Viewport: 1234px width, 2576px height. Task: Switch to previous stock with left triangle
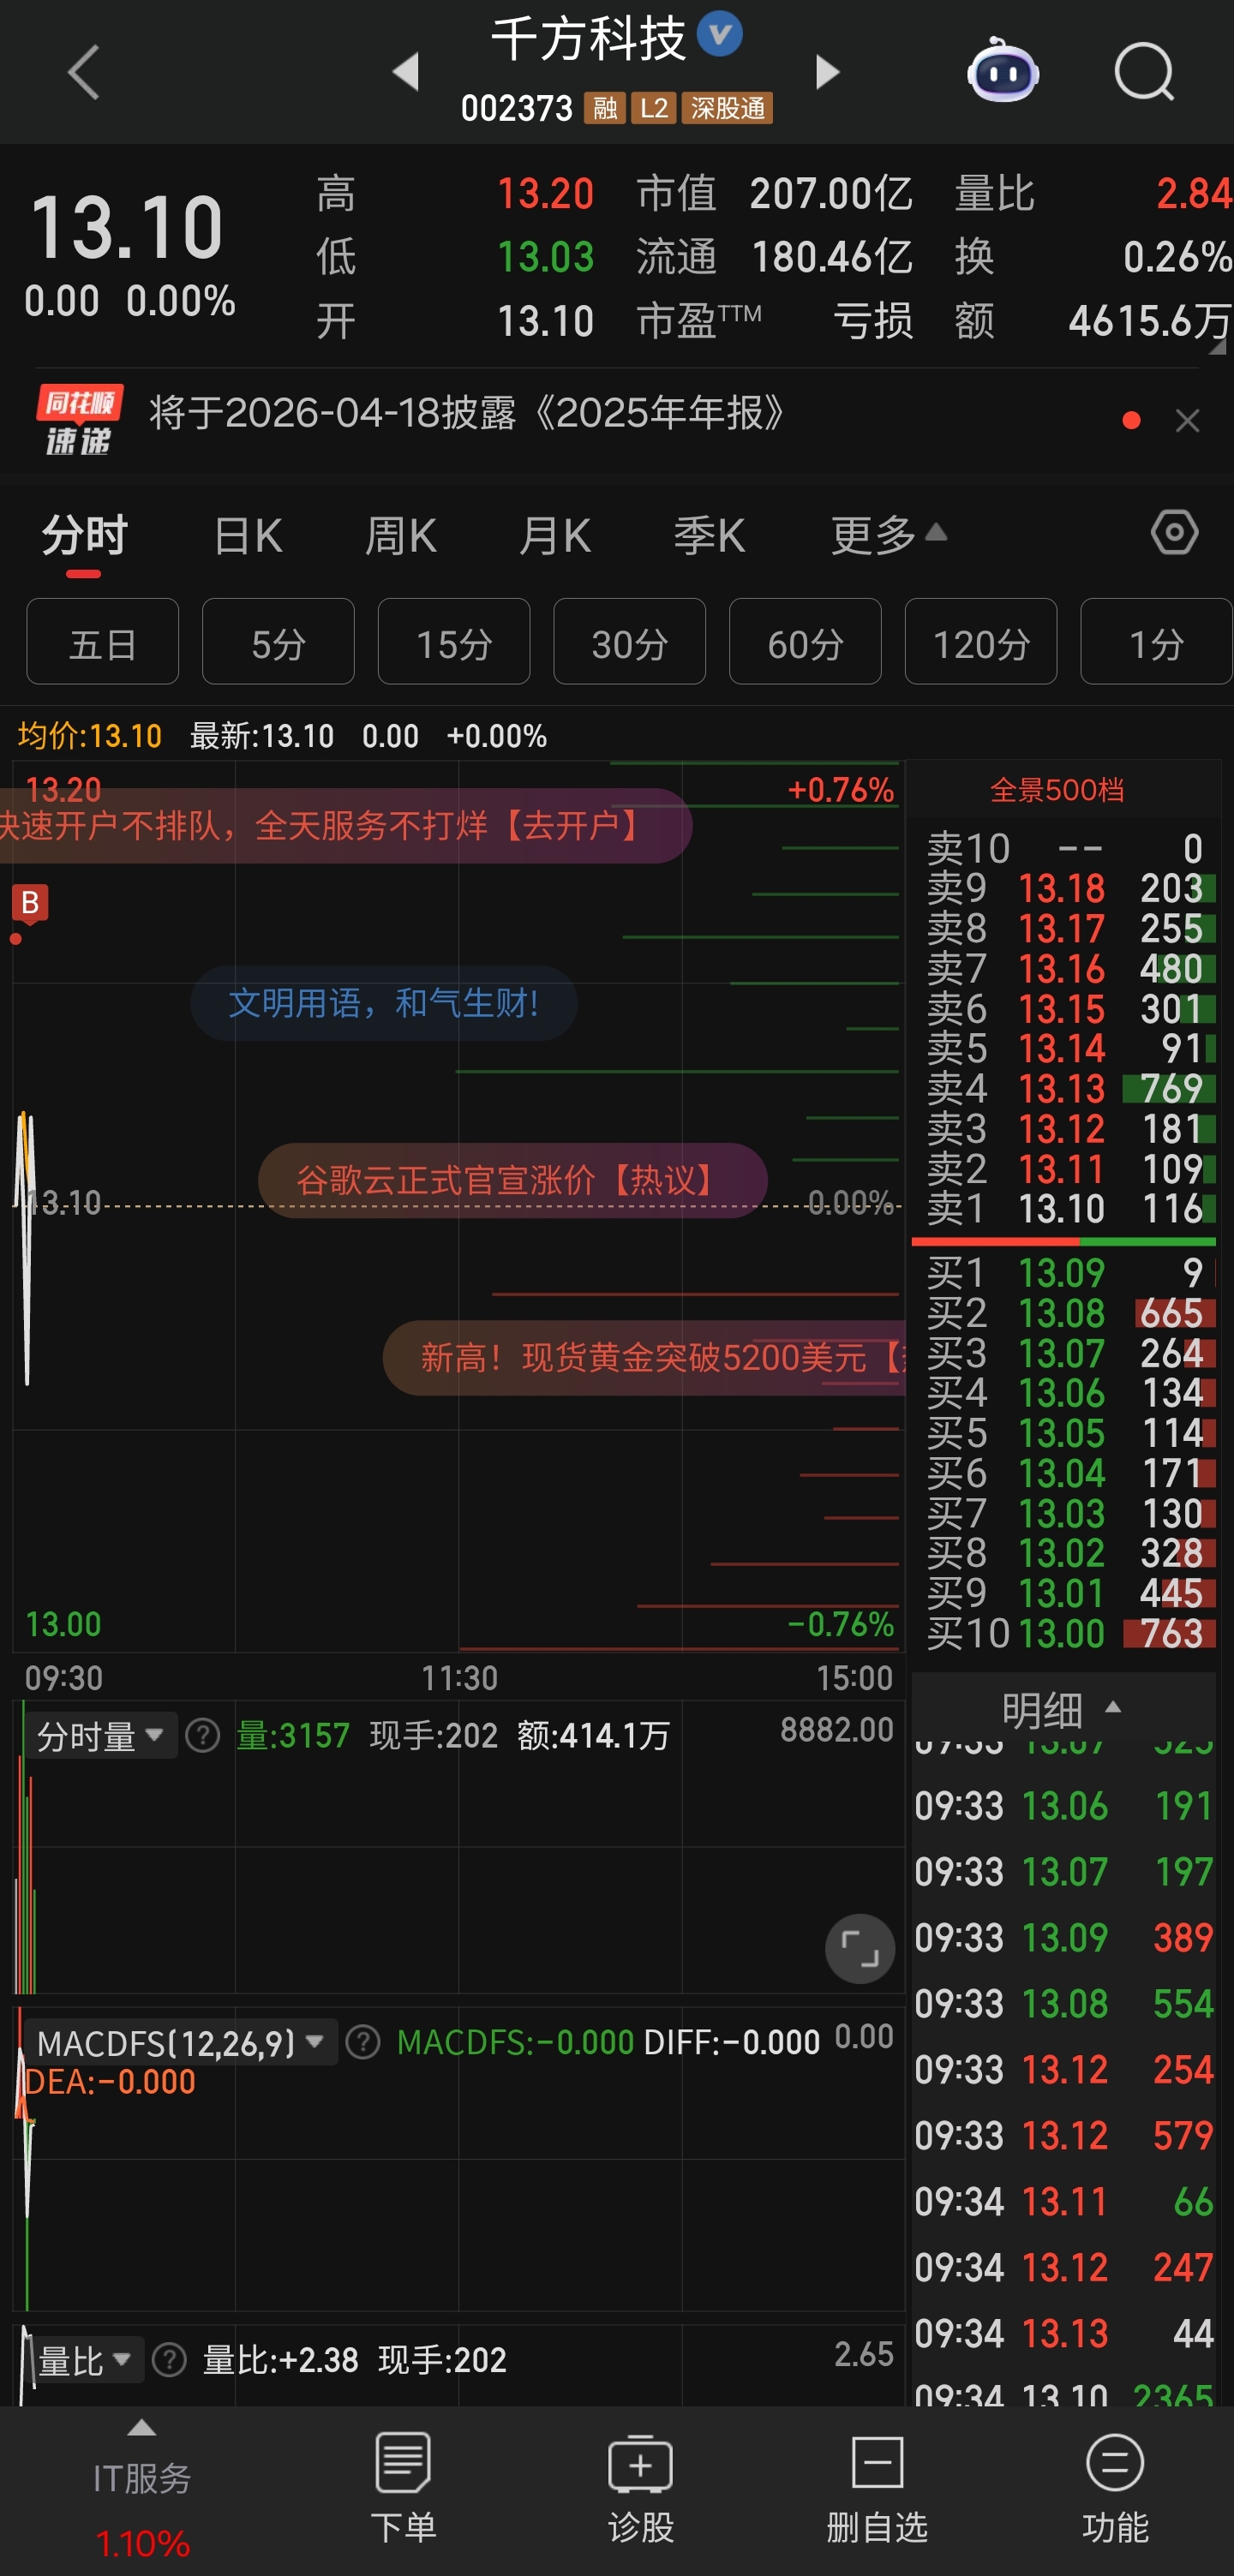click(x=405, y=72)
